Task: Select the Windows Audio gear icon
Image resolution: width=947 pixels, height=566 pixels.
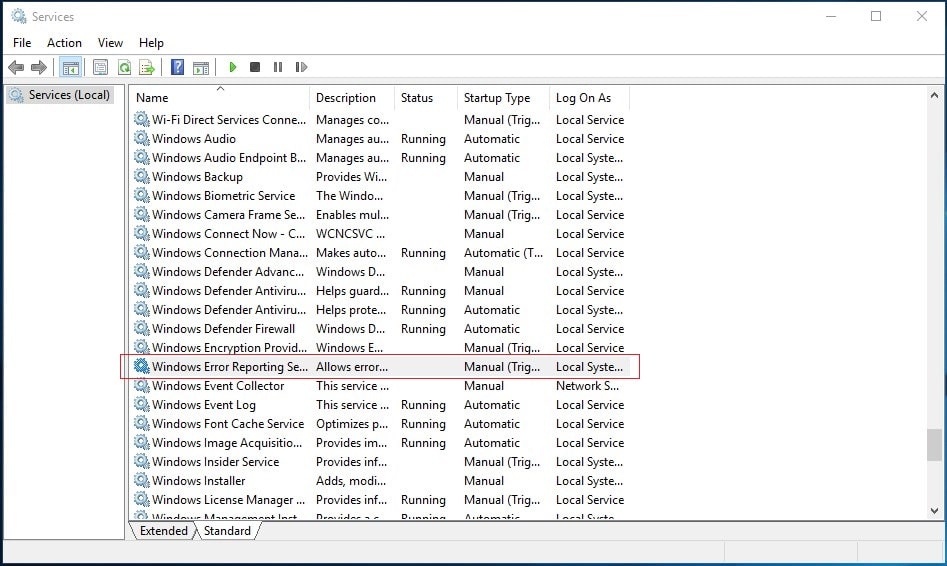Action: (141, 138)
